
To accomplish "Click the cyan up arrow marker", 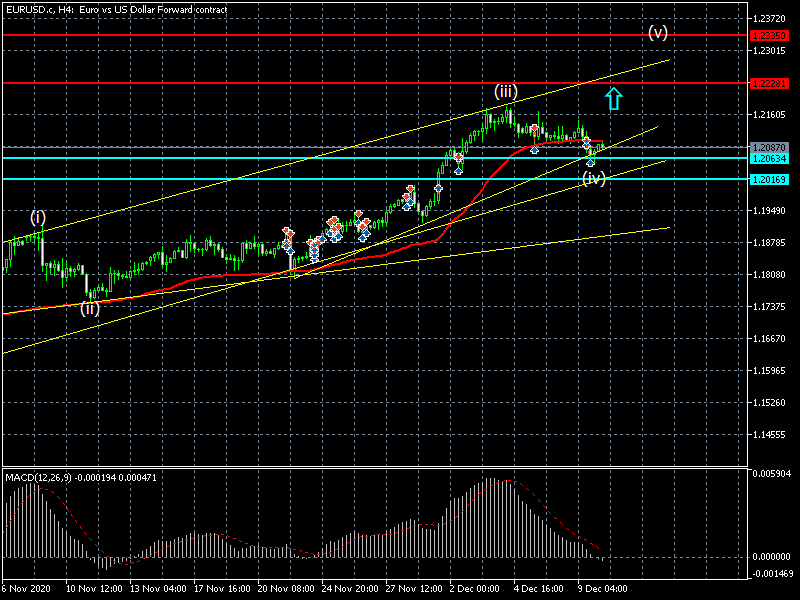I will point(614,97).
